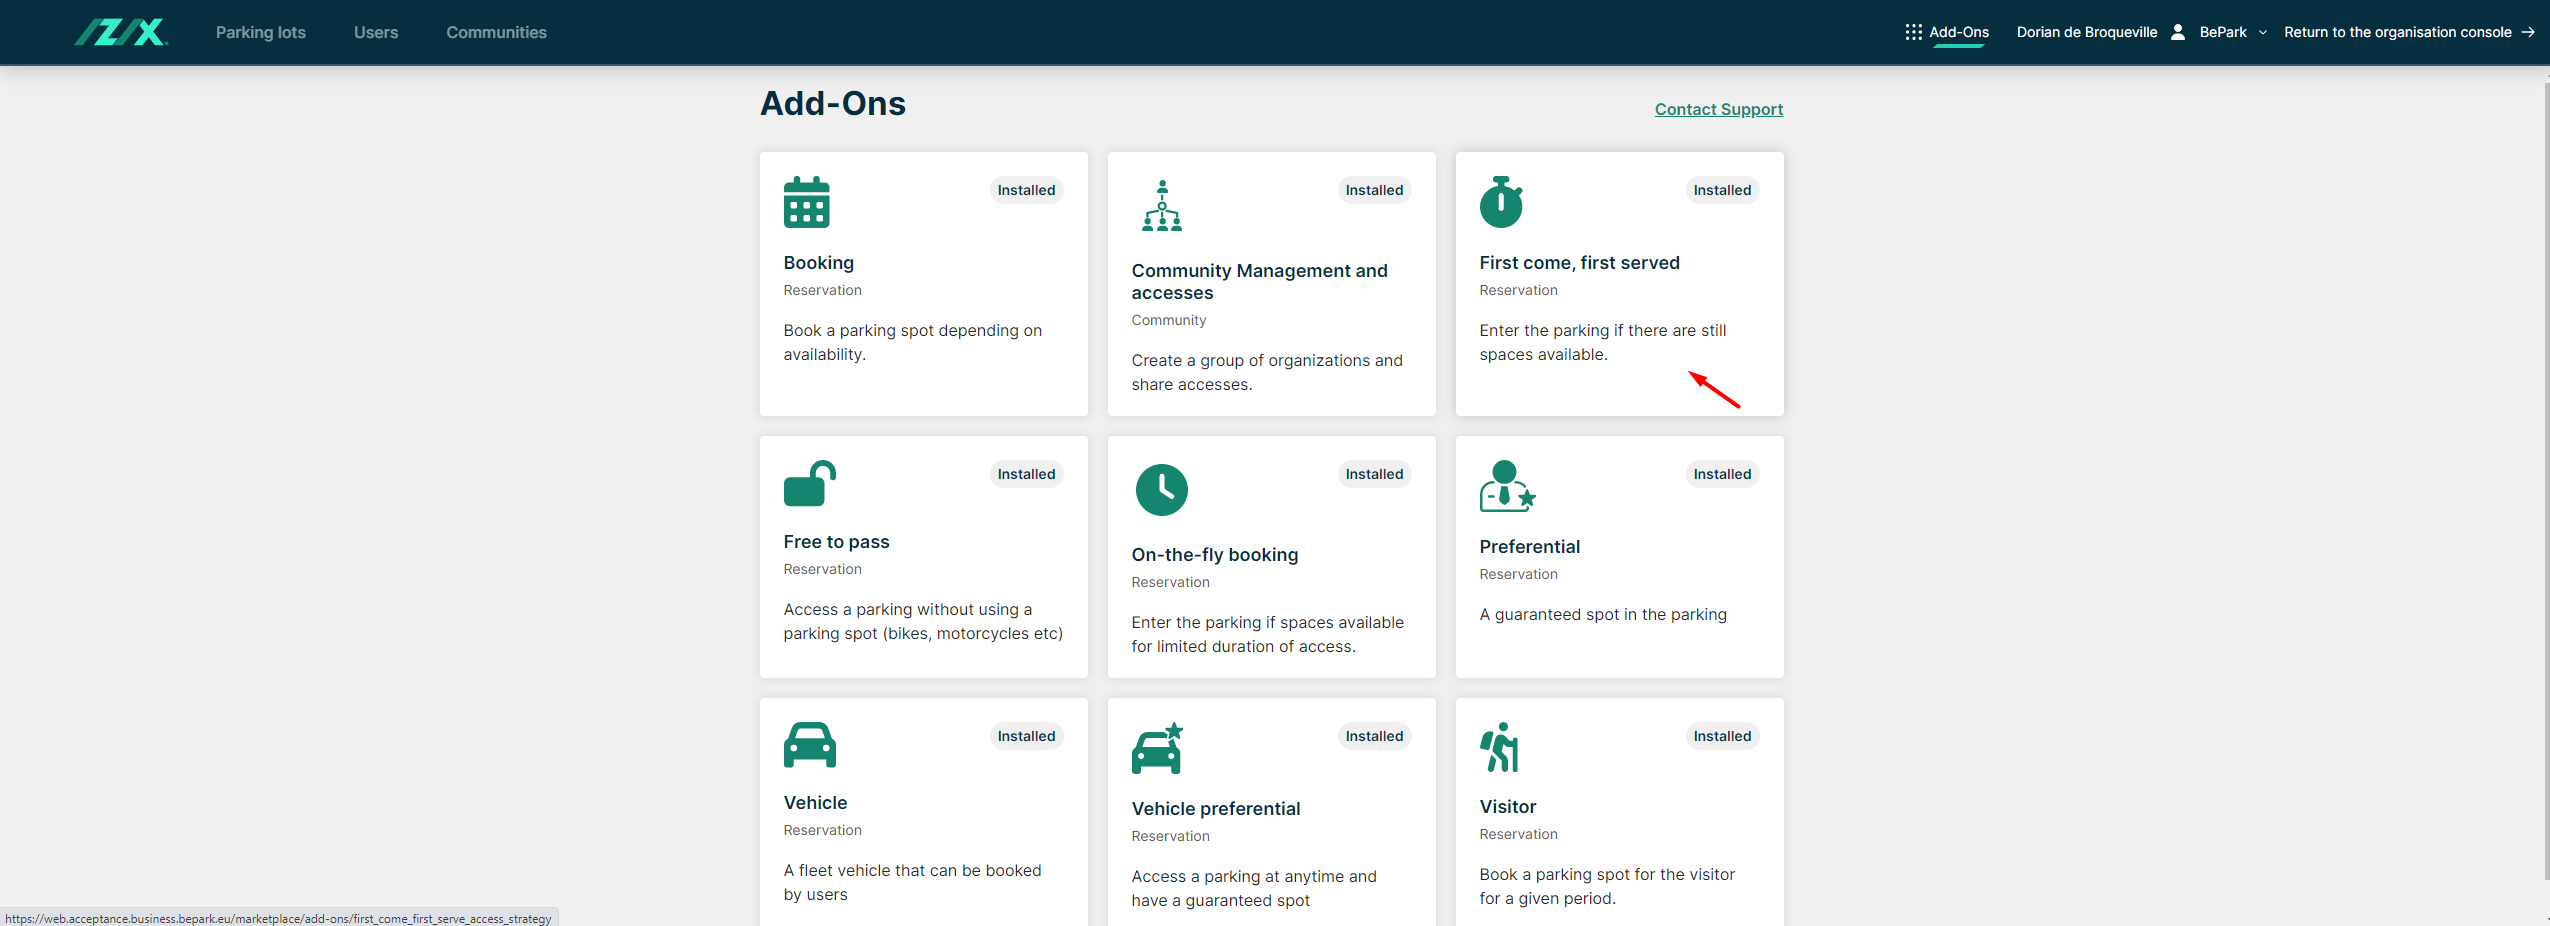The height and width of the screenshot is (926, 2550).
Task: Click the user profile silhouette icon
Action: (x=2177, y=32)
